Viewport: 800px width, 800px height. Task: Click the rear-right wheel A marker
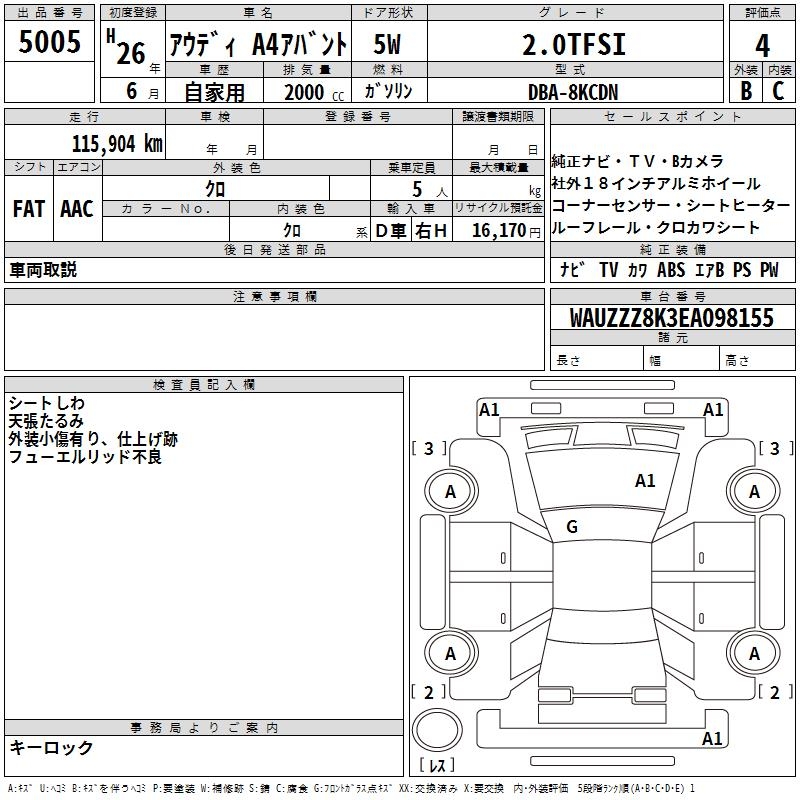tap(754, 654)
